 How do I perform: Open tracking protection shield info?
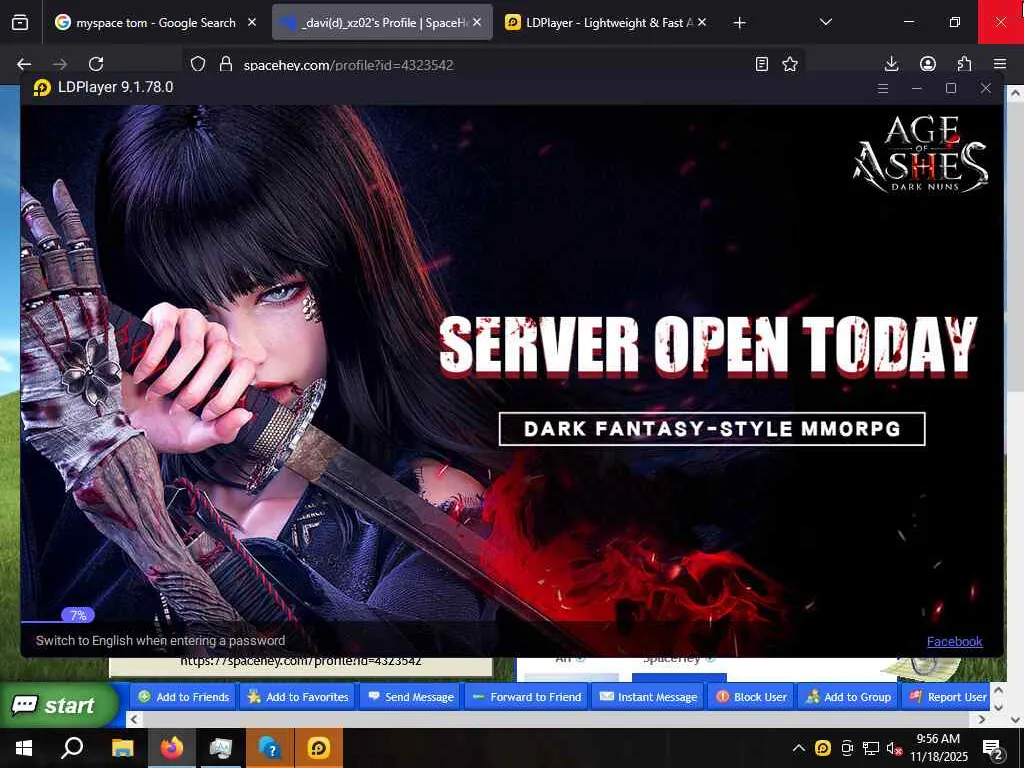point(198,64)
